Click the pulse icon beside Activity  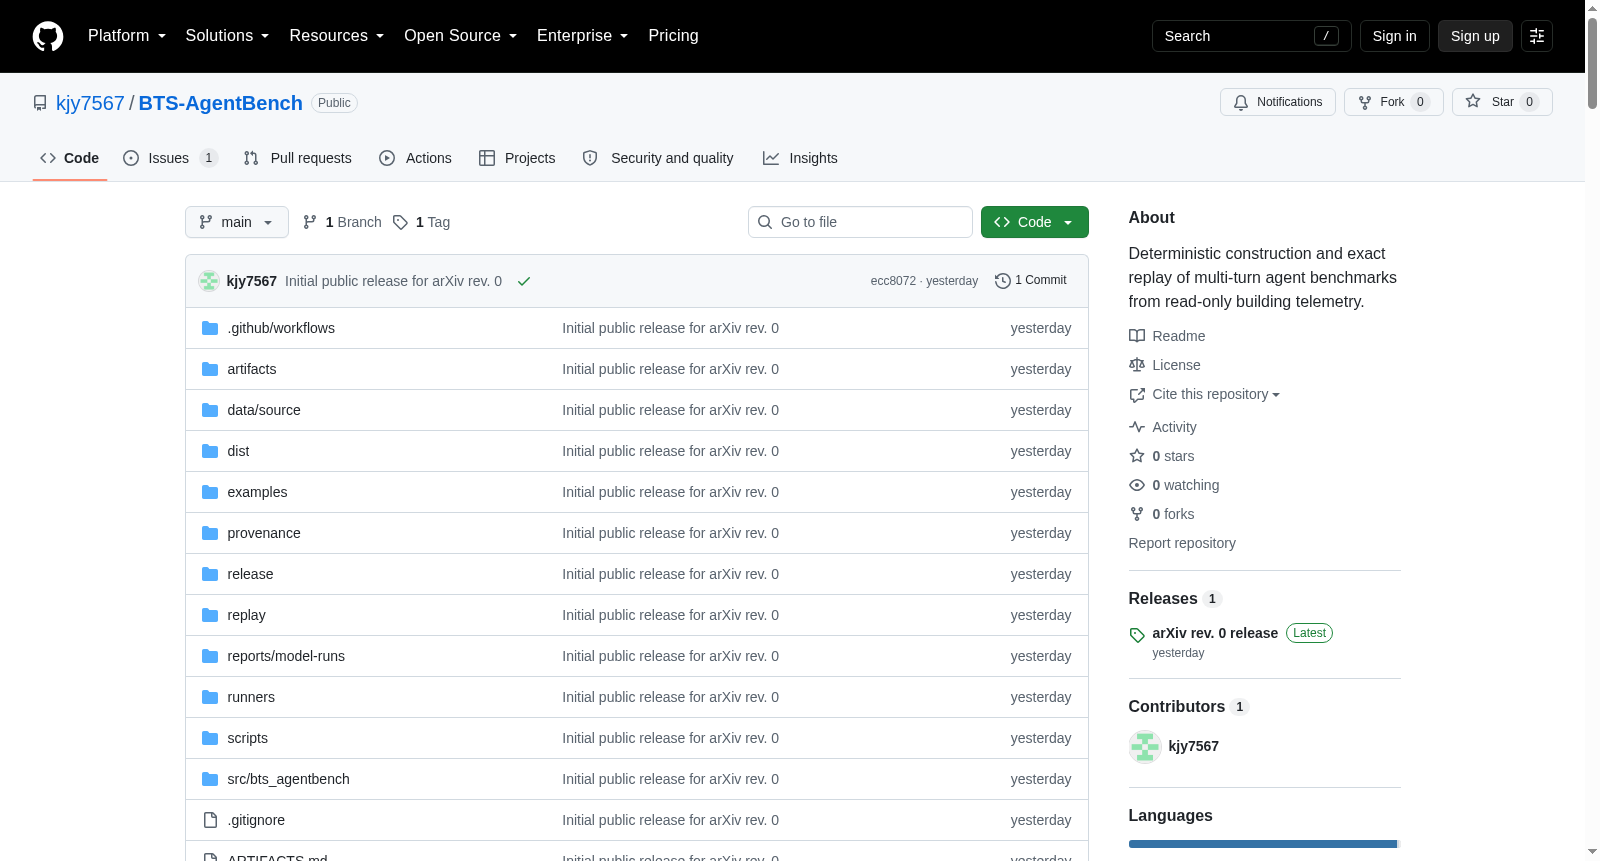pos(1137,427)
